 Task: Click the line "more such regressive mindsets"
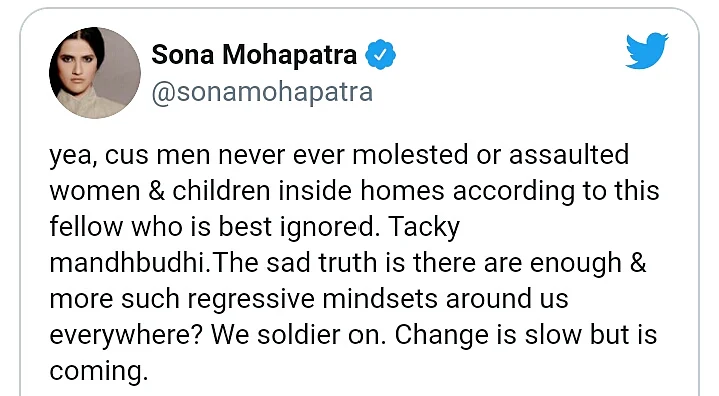309,299
